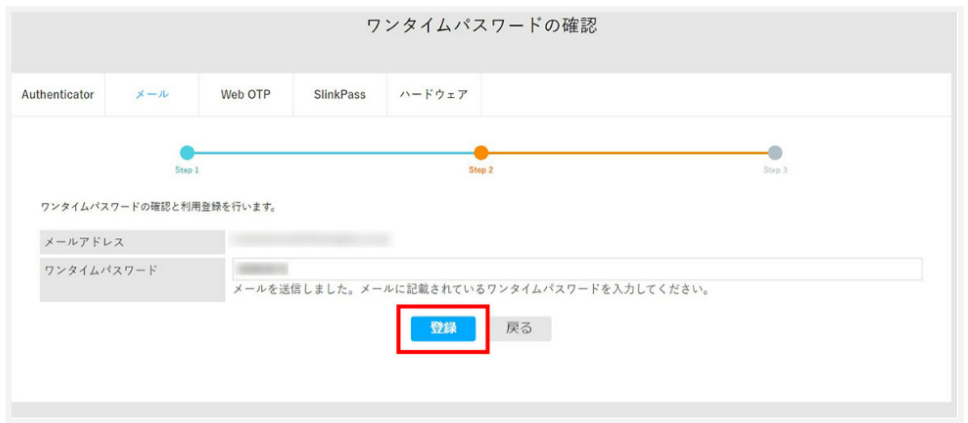Switch to the SlinkPass tab

tap(340, 95)
